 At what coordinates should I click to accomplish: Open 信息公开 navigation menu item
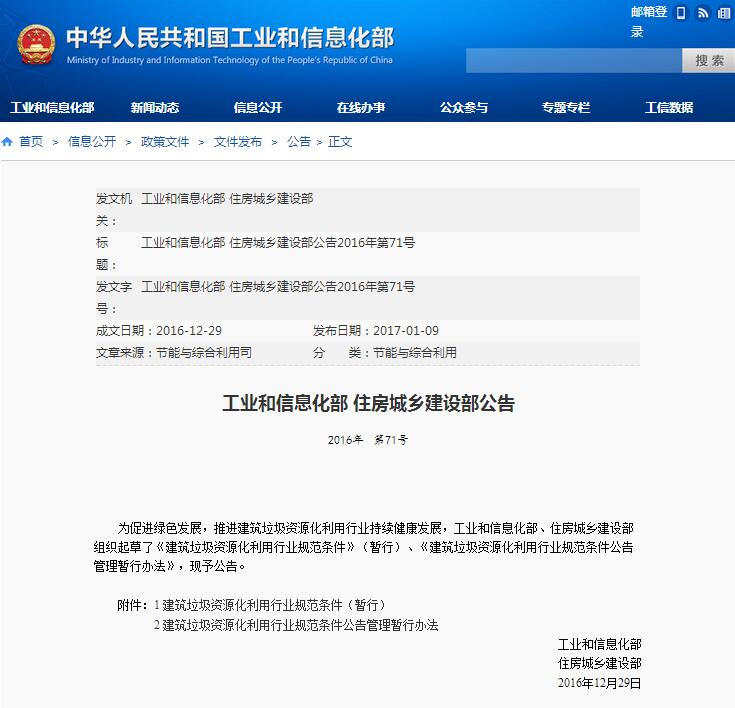[x=258, y=107]
